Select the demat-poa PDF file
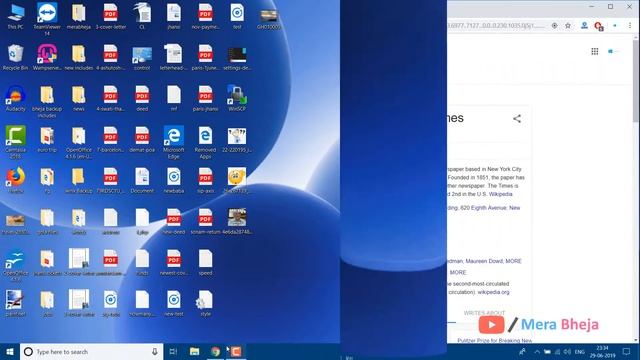640x360 pixels. [142, 139]
